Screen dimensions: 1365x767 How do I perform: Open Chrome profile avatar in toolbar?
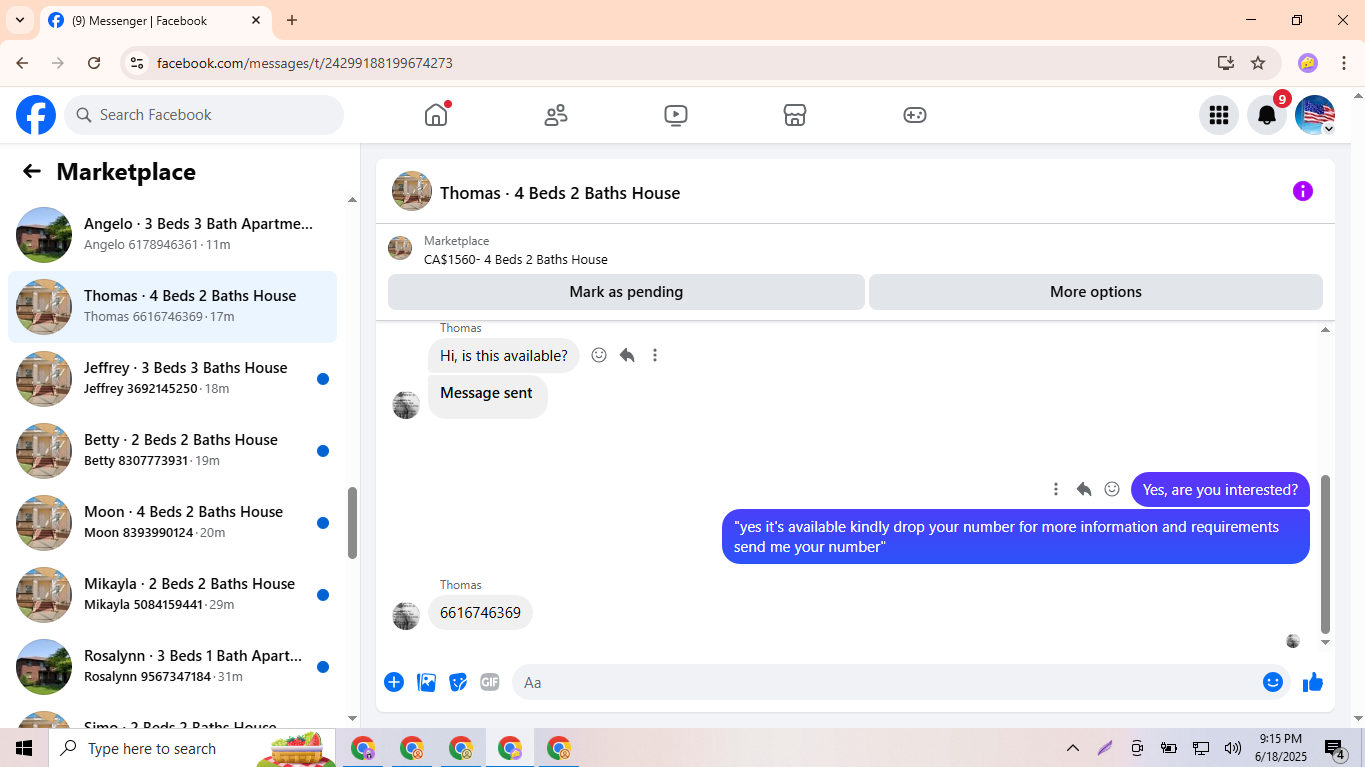coord(1308,63)
